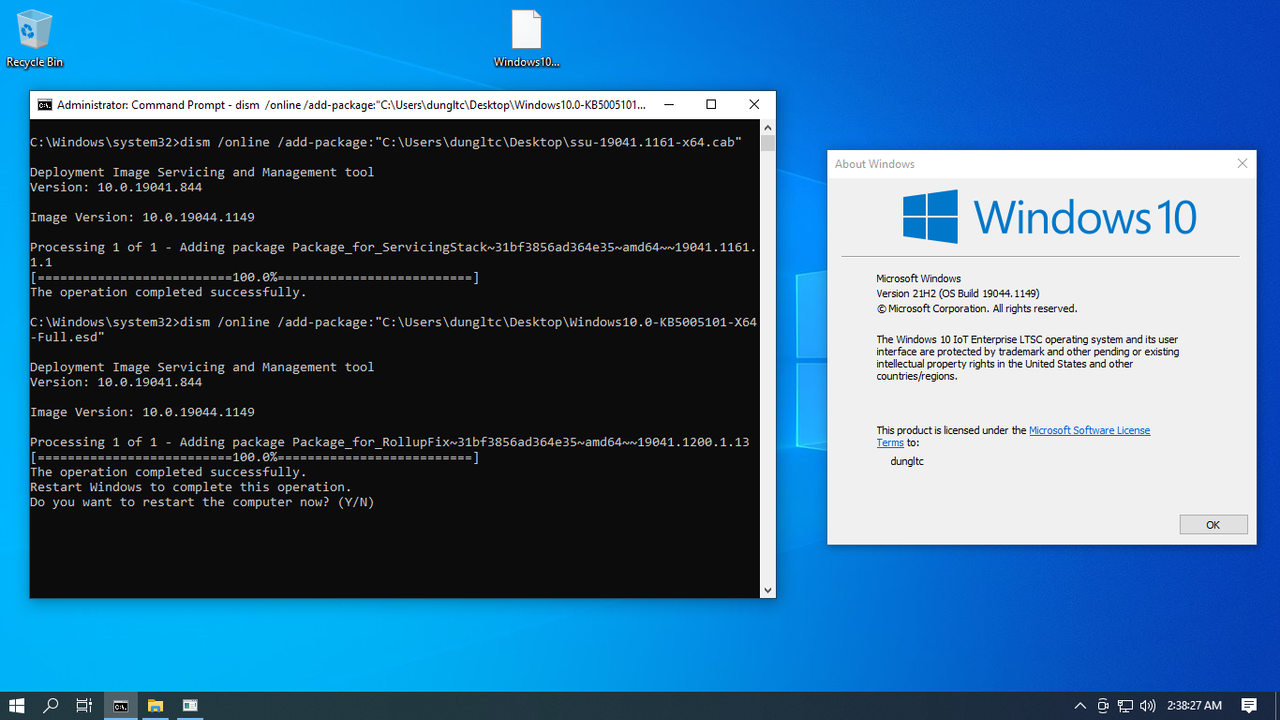This screenshot has height=720, width=1280.
Task: Minimize the Command Prompt window
Action: pyautogui.click(x=668, y=104)
